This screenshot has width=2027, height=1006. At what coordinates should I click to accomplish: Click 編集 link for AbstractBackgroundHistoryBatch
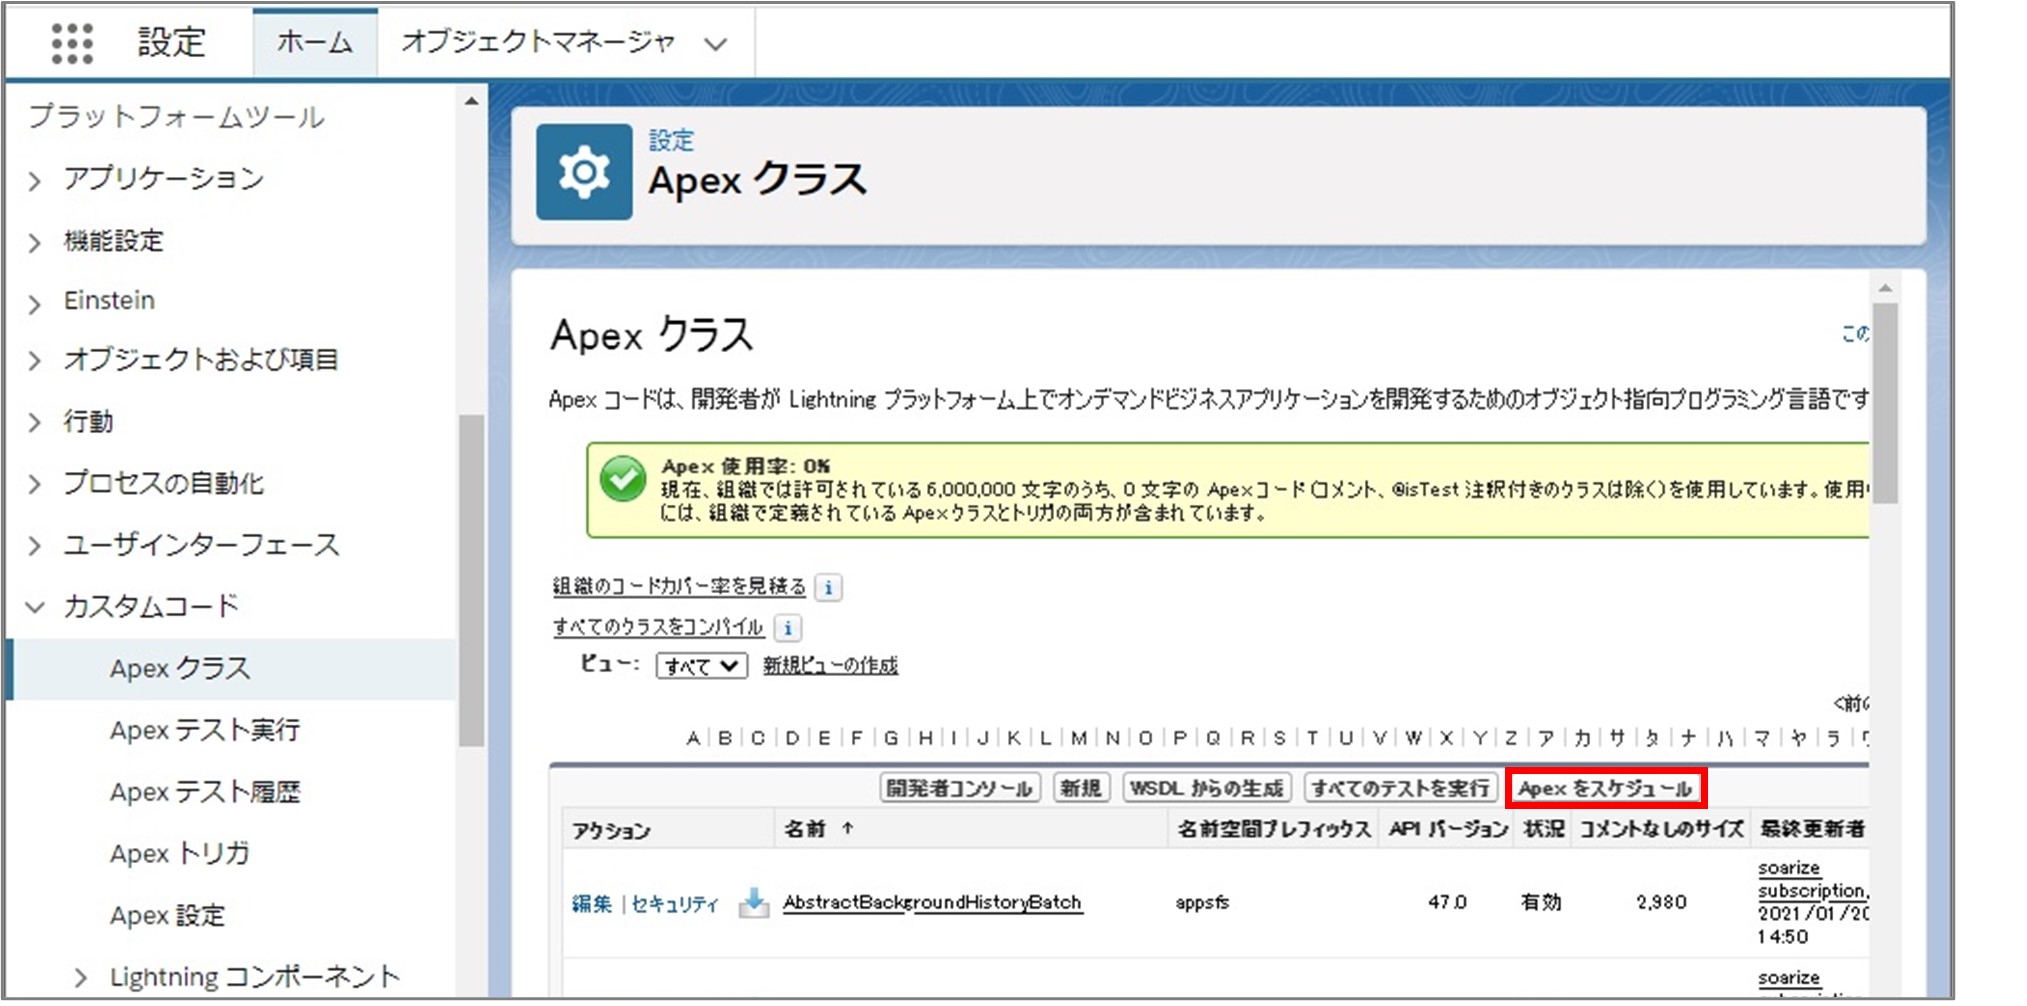pyautogui.click(x=591, y=904)
